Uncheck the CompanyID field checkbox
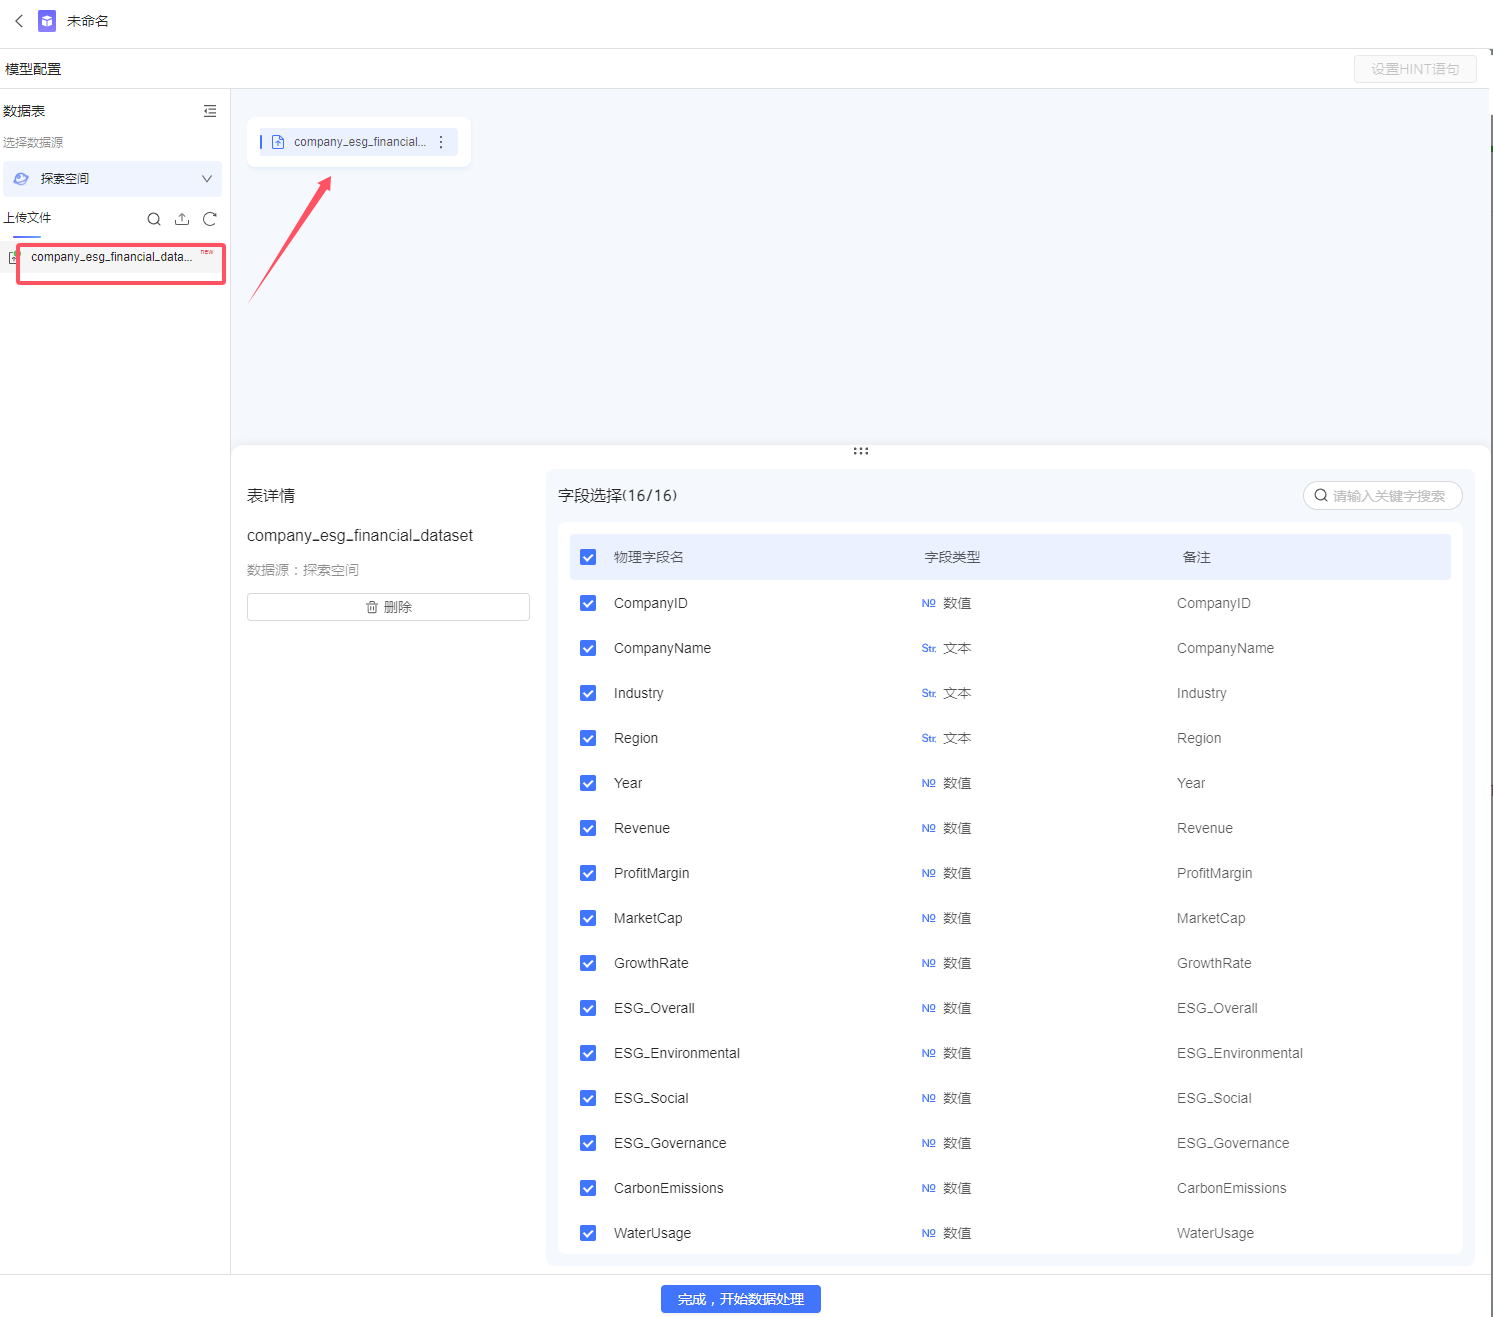 588,603
